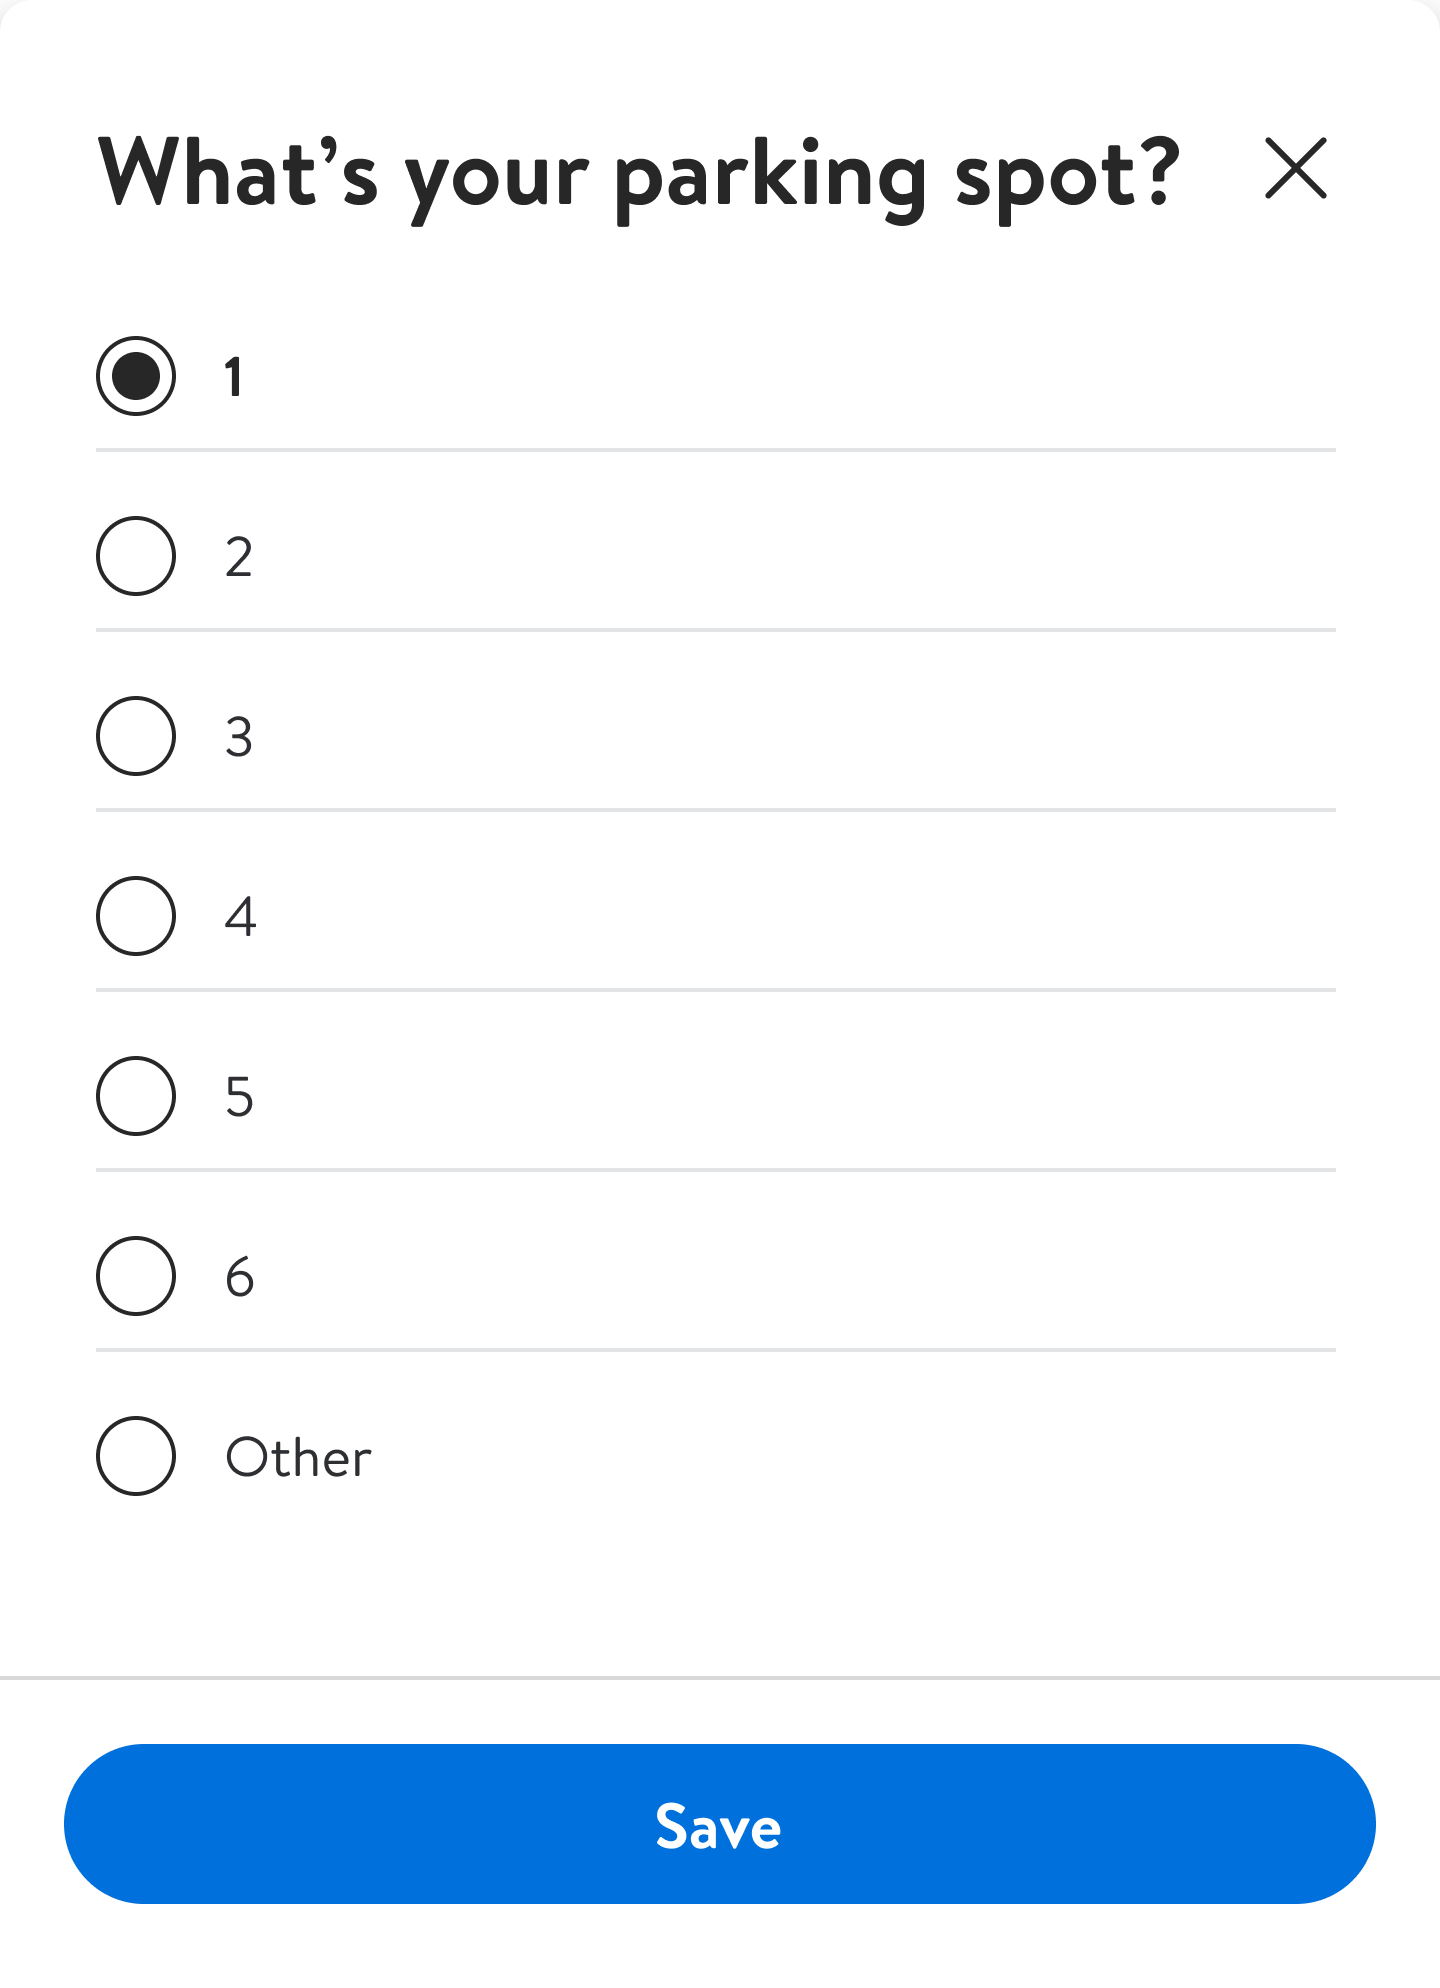1440x1988 pixels.
Task: Click the 'What's your parking spot?' heading
Action: [638, 176]
